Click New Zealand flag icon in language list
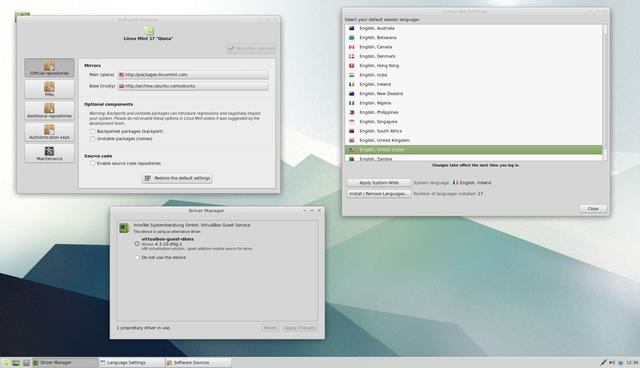 click(351, 93)
